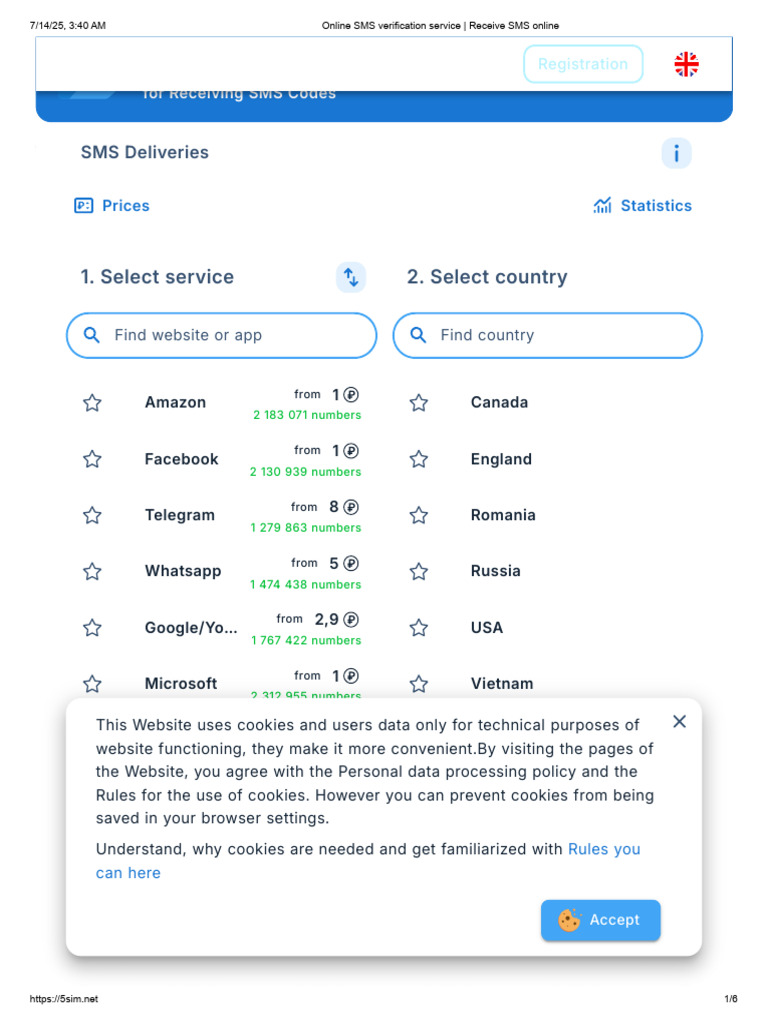Viewport: 768px width, 1024px height.
Task: Close the cookie notice with X
Action: (x=679, y=722)
